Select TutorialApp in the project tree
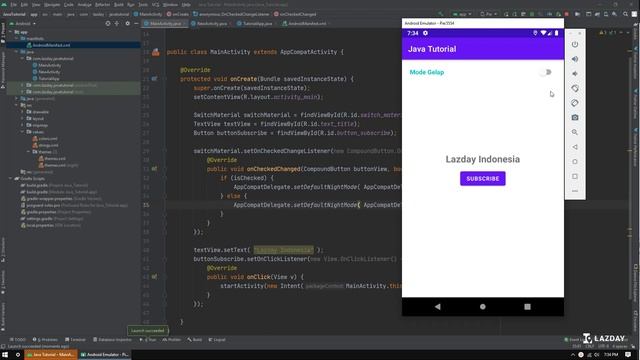 pyautogui.click(x=49, y=78)
